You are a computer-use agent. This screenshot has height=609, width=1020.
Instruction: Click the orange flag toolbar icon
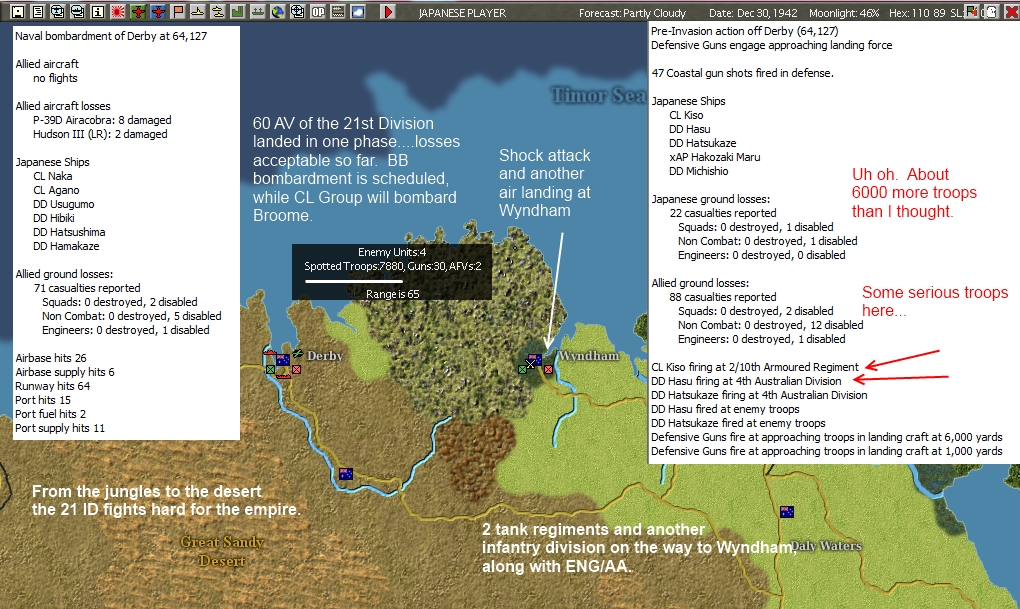point(178,12)
